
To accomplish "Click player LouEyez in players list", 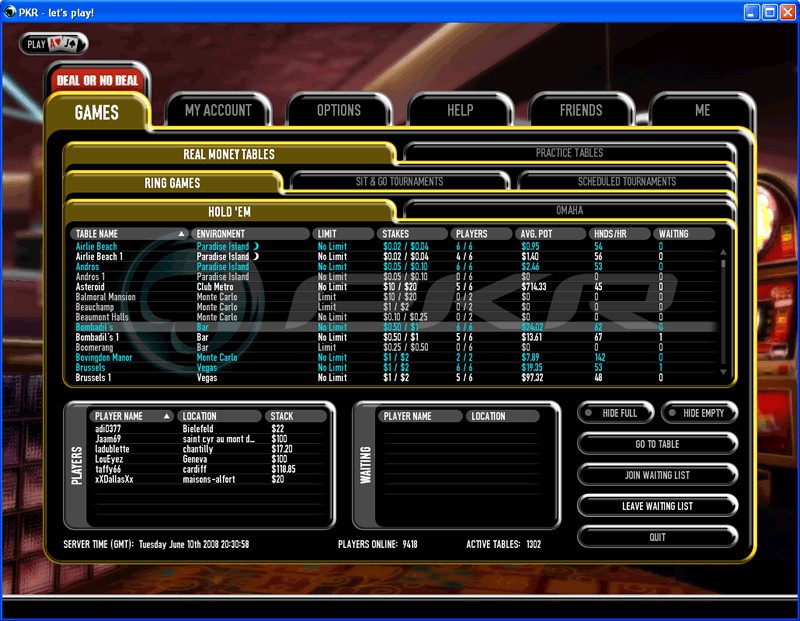I will tap(109, 459).
